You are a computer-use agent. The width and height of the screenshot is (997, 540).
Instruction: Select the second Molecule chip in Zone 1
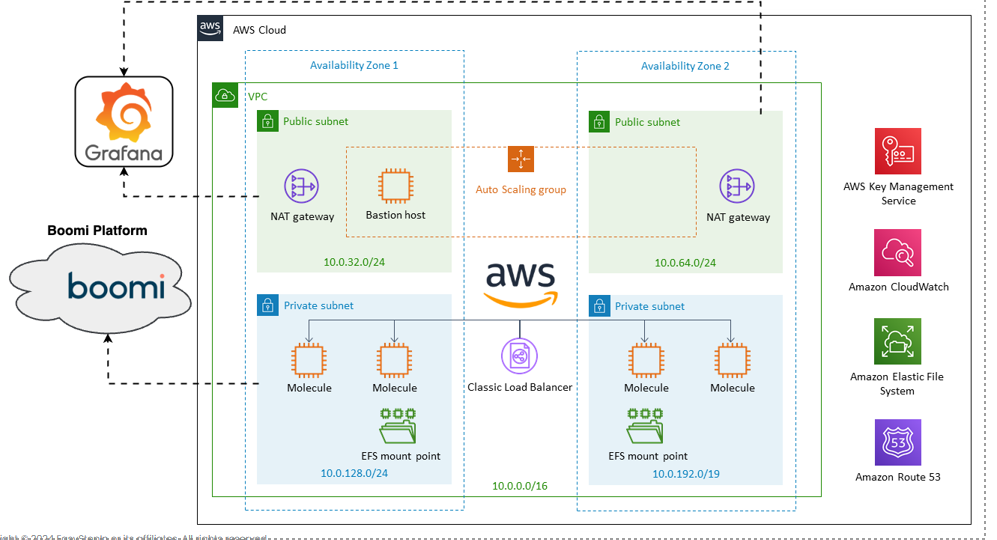tap(394, 361)
